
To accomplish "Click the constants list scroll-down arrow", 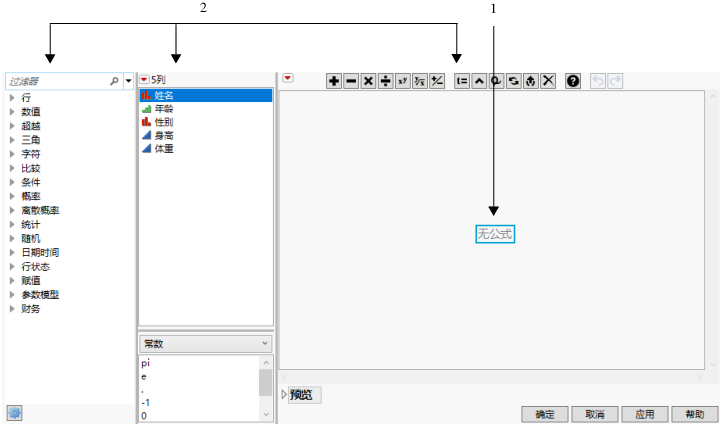I will 266,414.
